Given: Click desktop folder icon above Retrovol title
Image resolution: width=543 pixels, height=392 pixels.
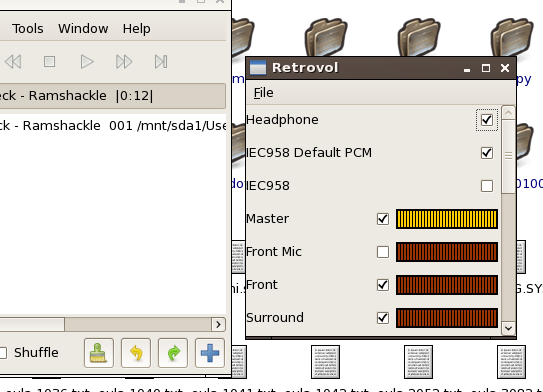Looking at the screenshot, I should pos(326,37).
